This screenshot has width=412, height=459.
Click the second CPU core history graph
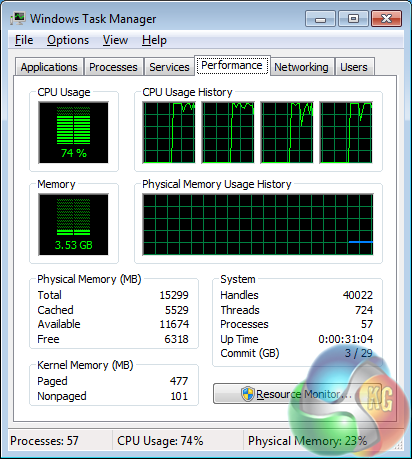tap(228, 132)
